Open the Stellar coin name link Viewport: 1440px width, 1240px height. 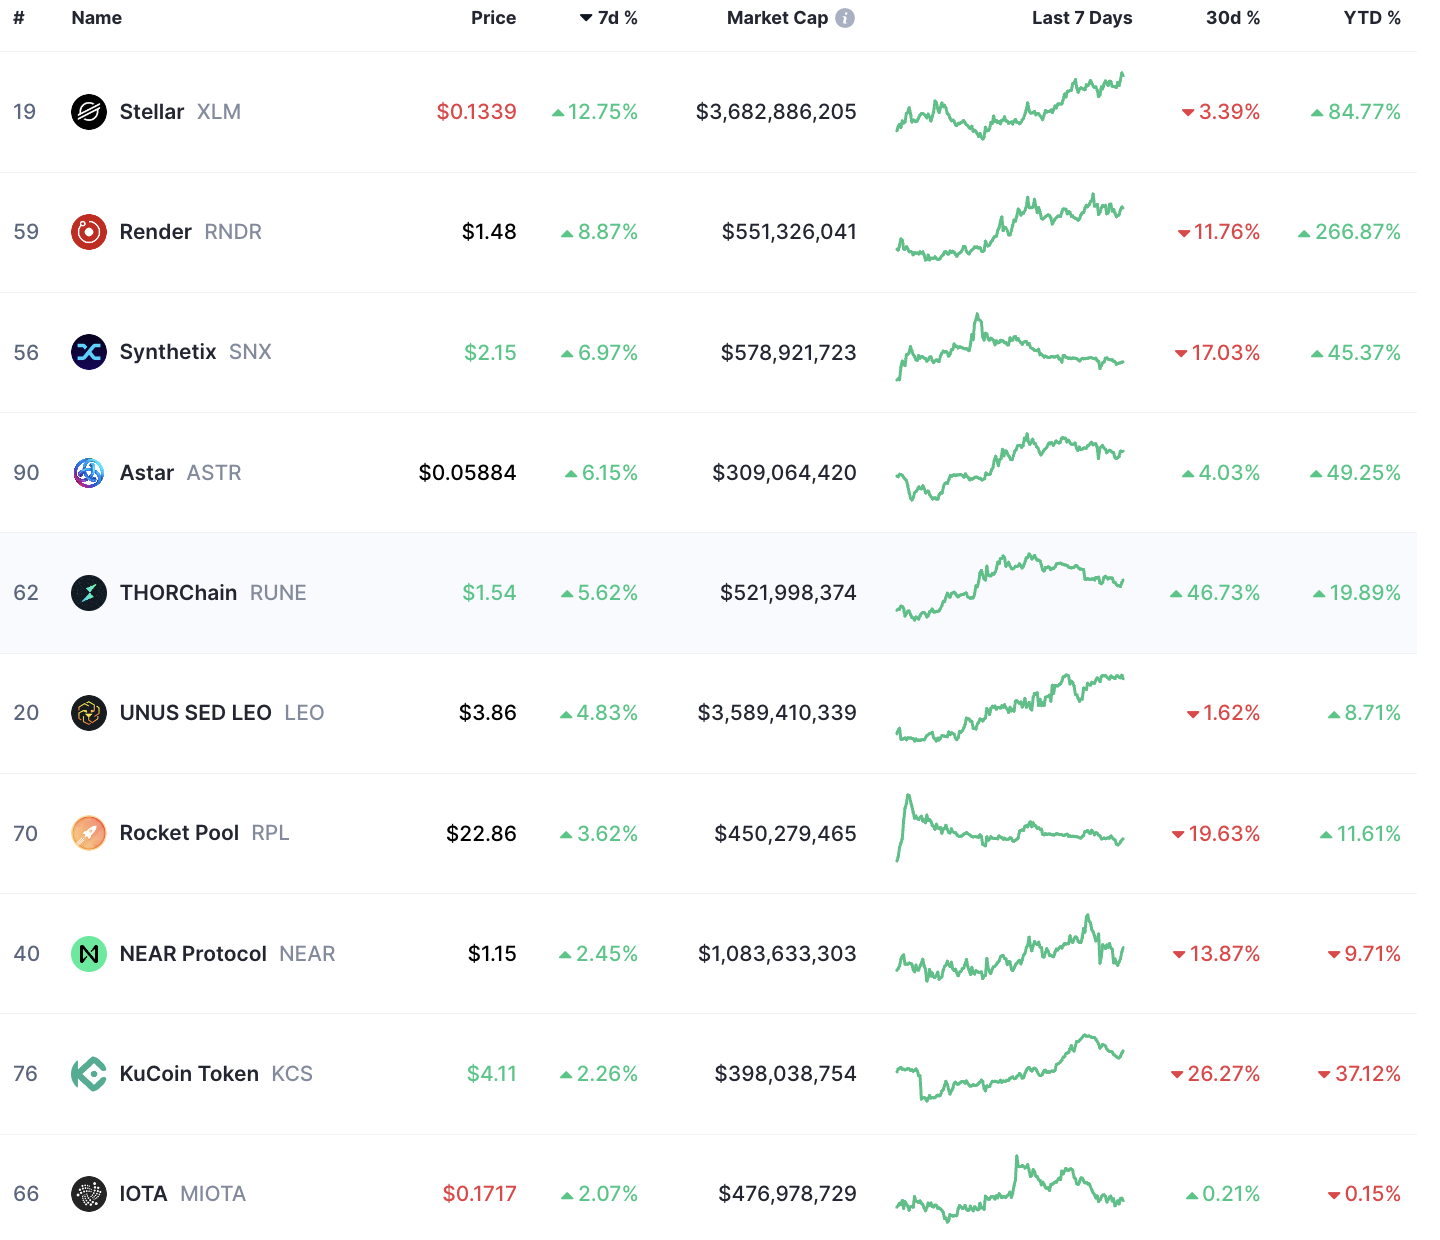coord(152,112)
